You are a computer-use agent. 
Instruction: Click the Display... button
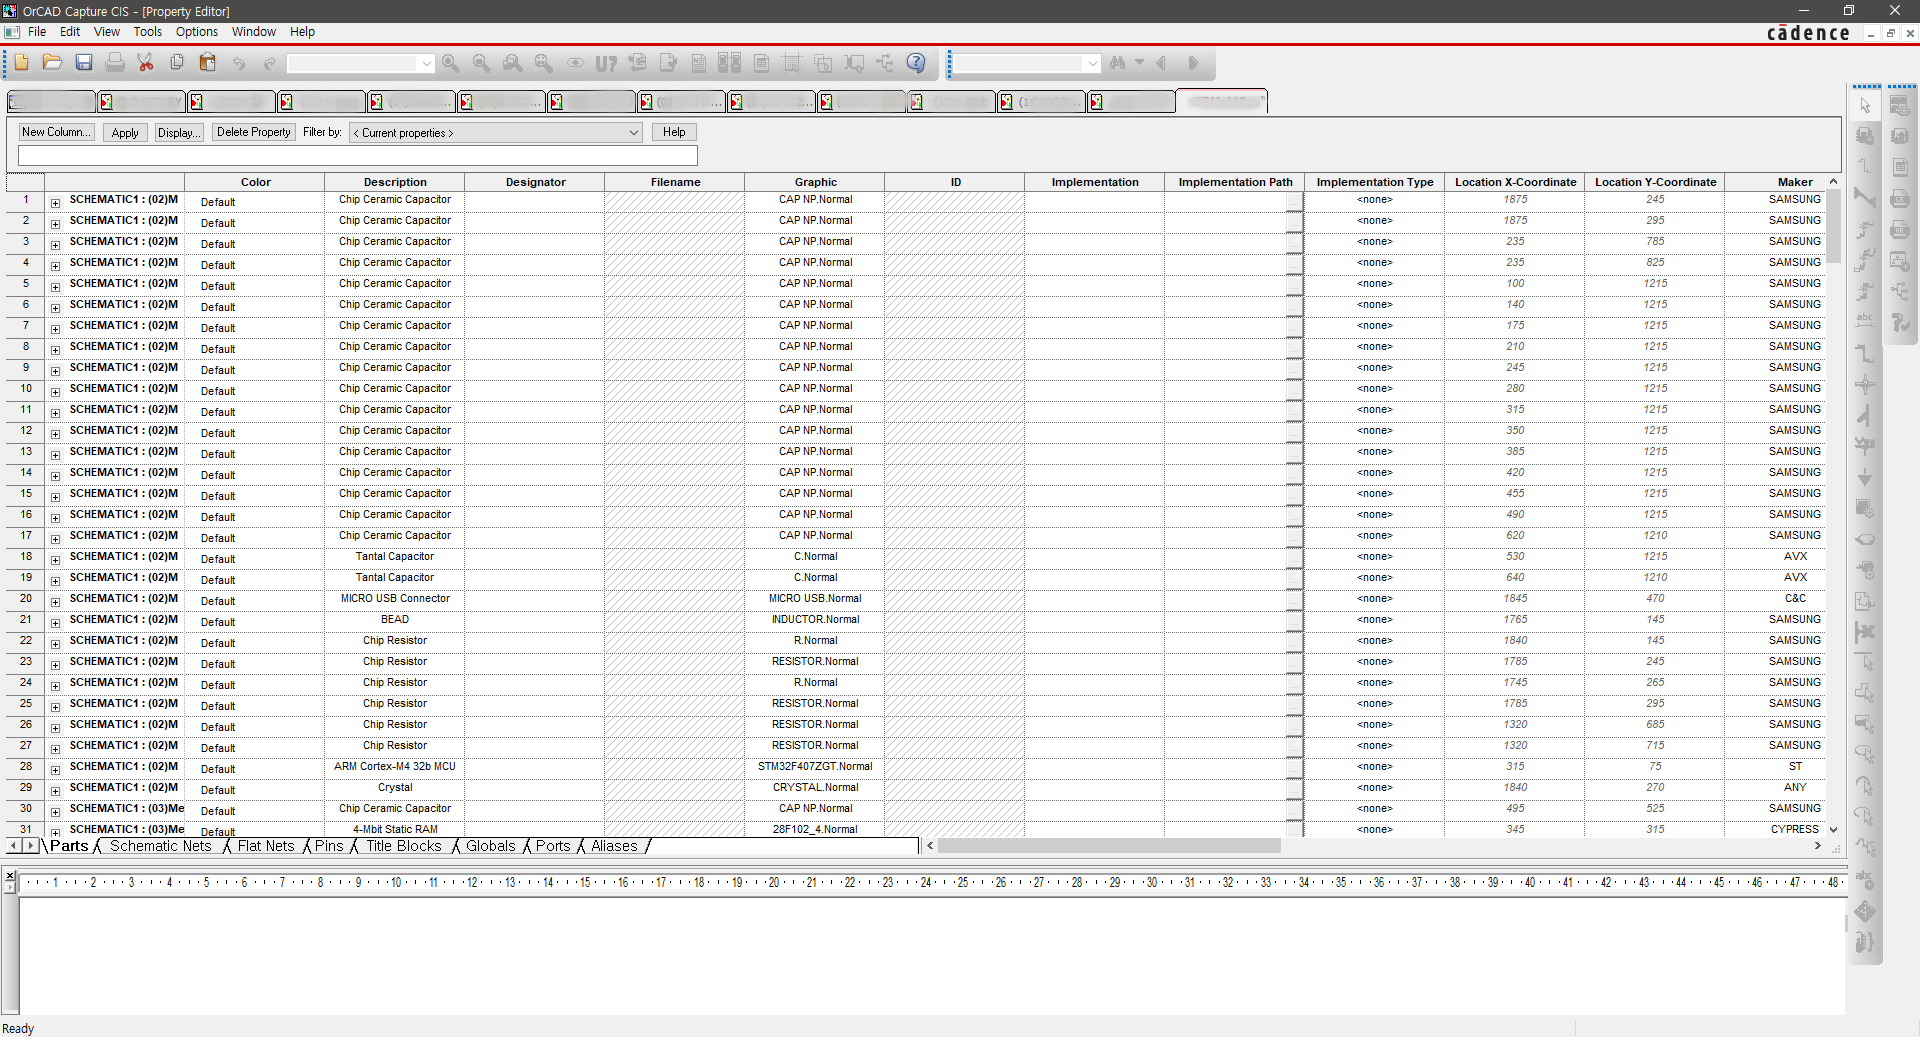click(179, 133)
